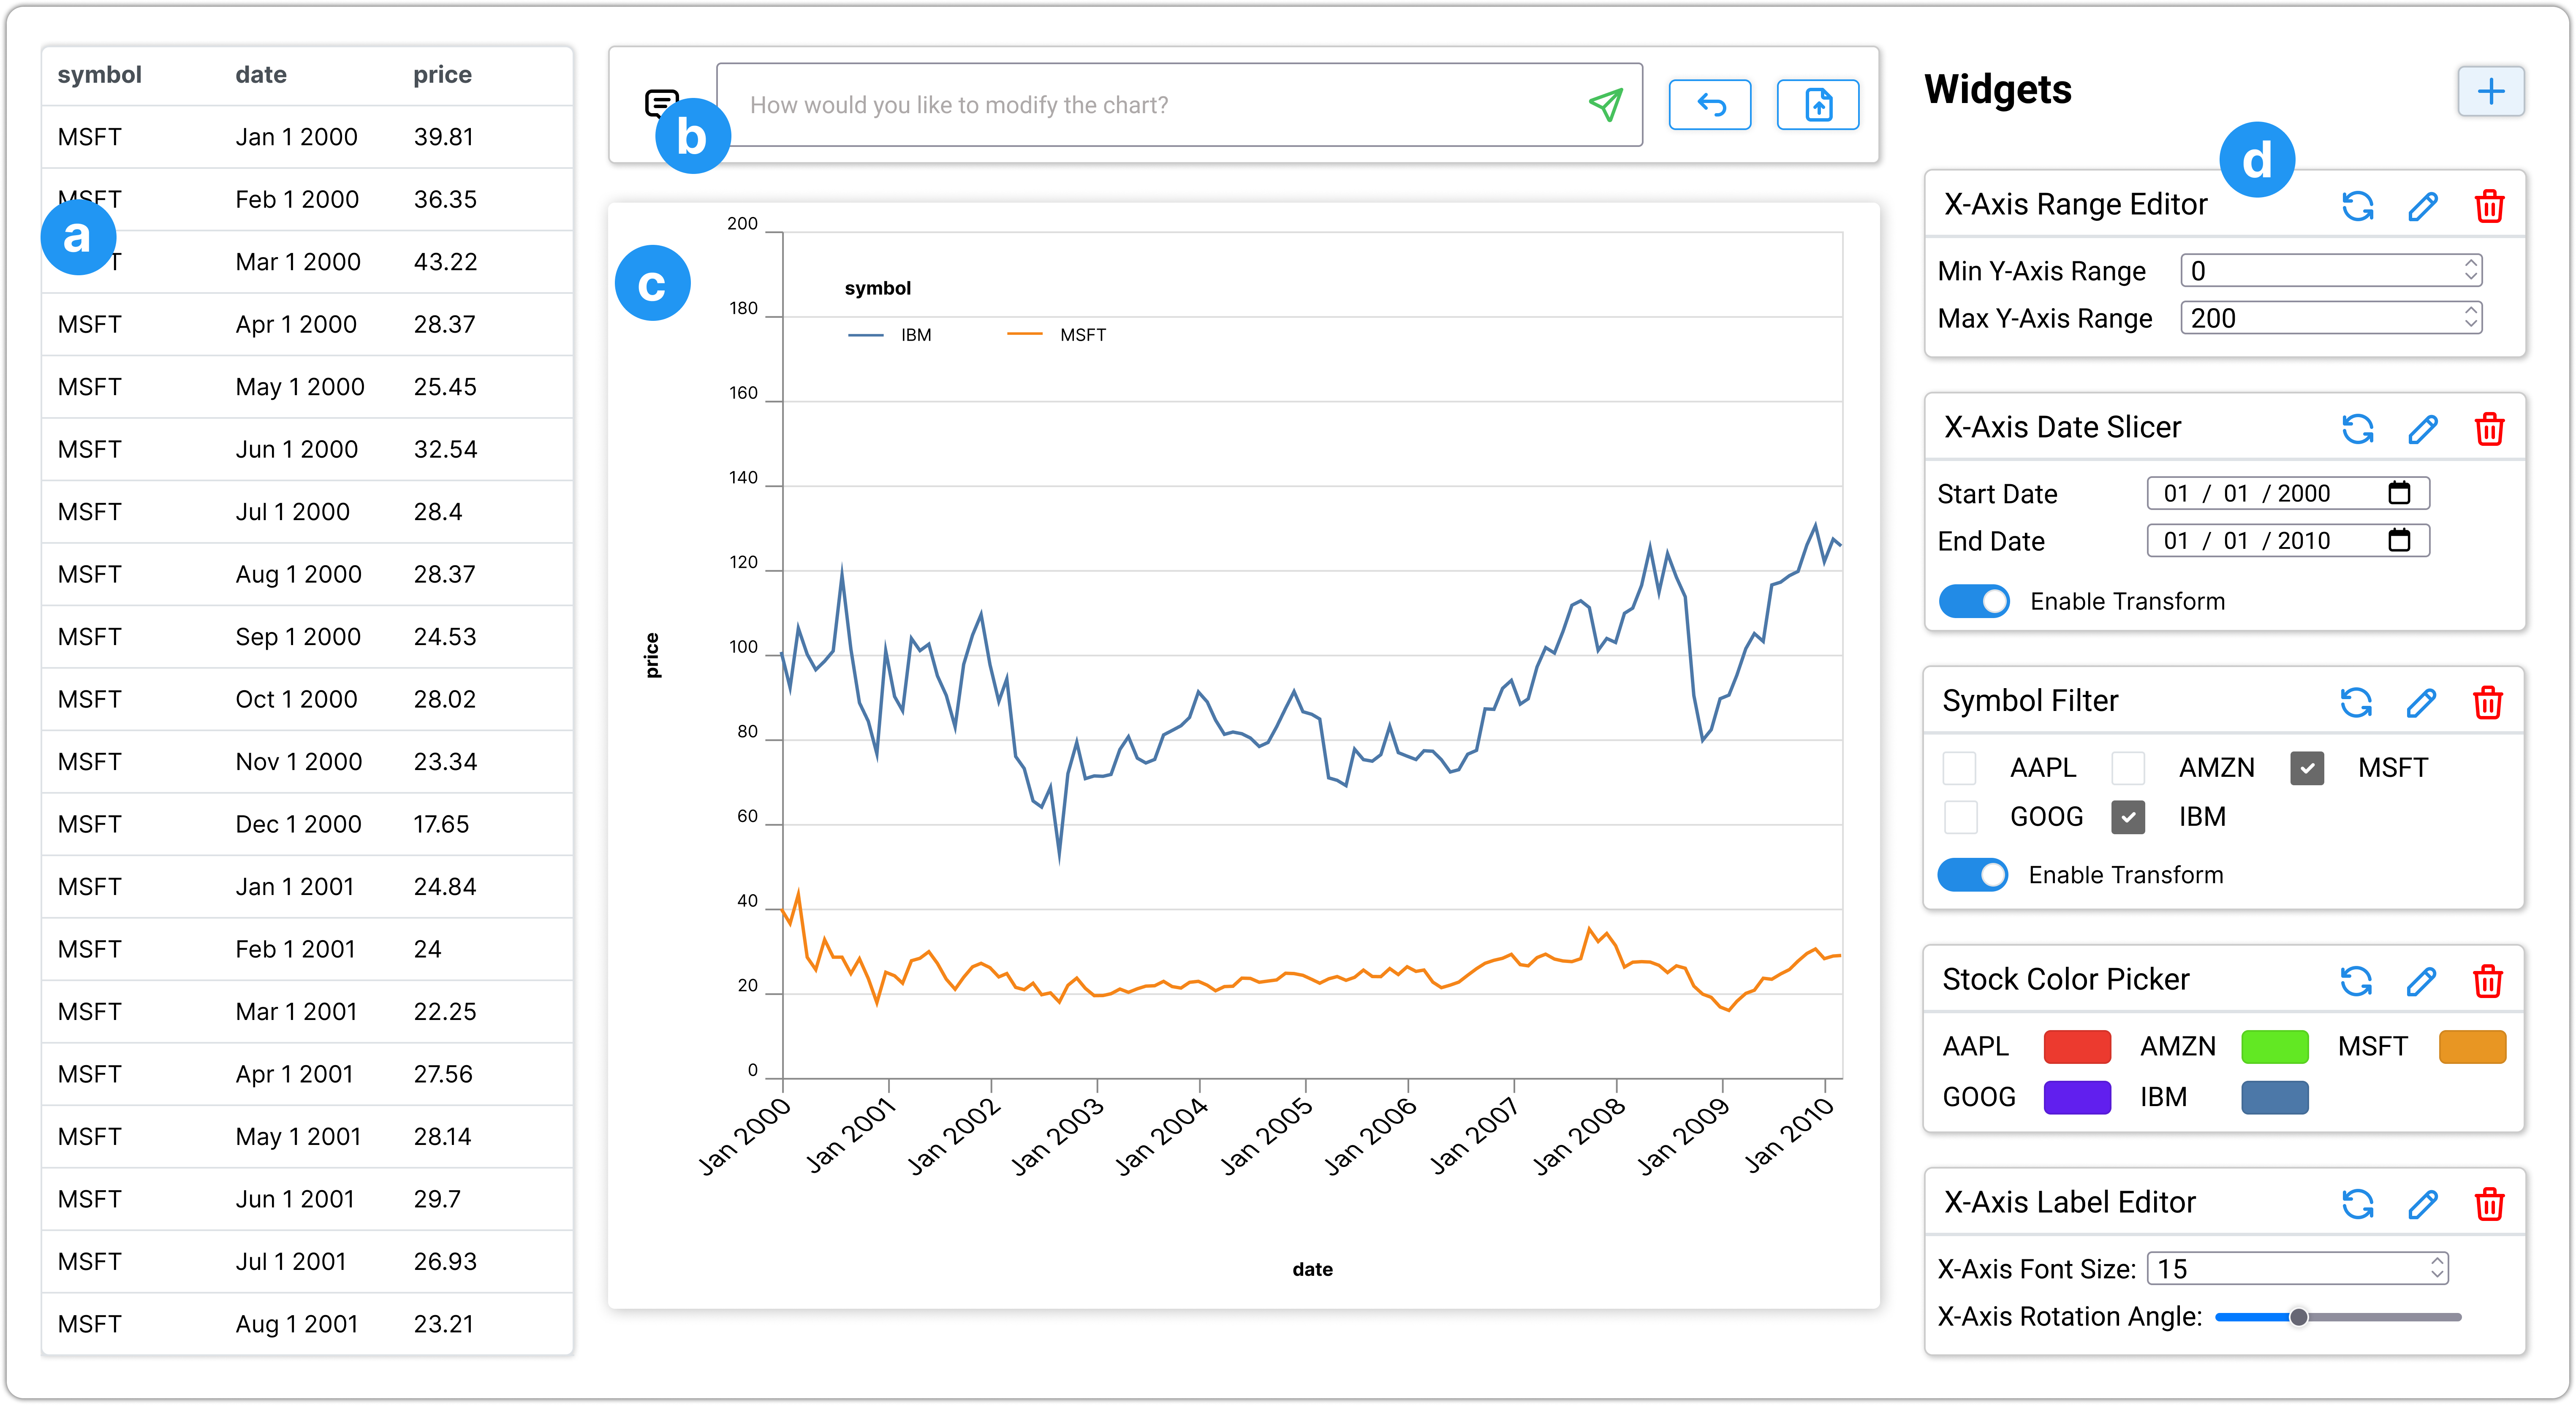Delete the X-Axis Label Editor widget
Viewport: 2576px width, 1405px height.
pos(2489,1204)
